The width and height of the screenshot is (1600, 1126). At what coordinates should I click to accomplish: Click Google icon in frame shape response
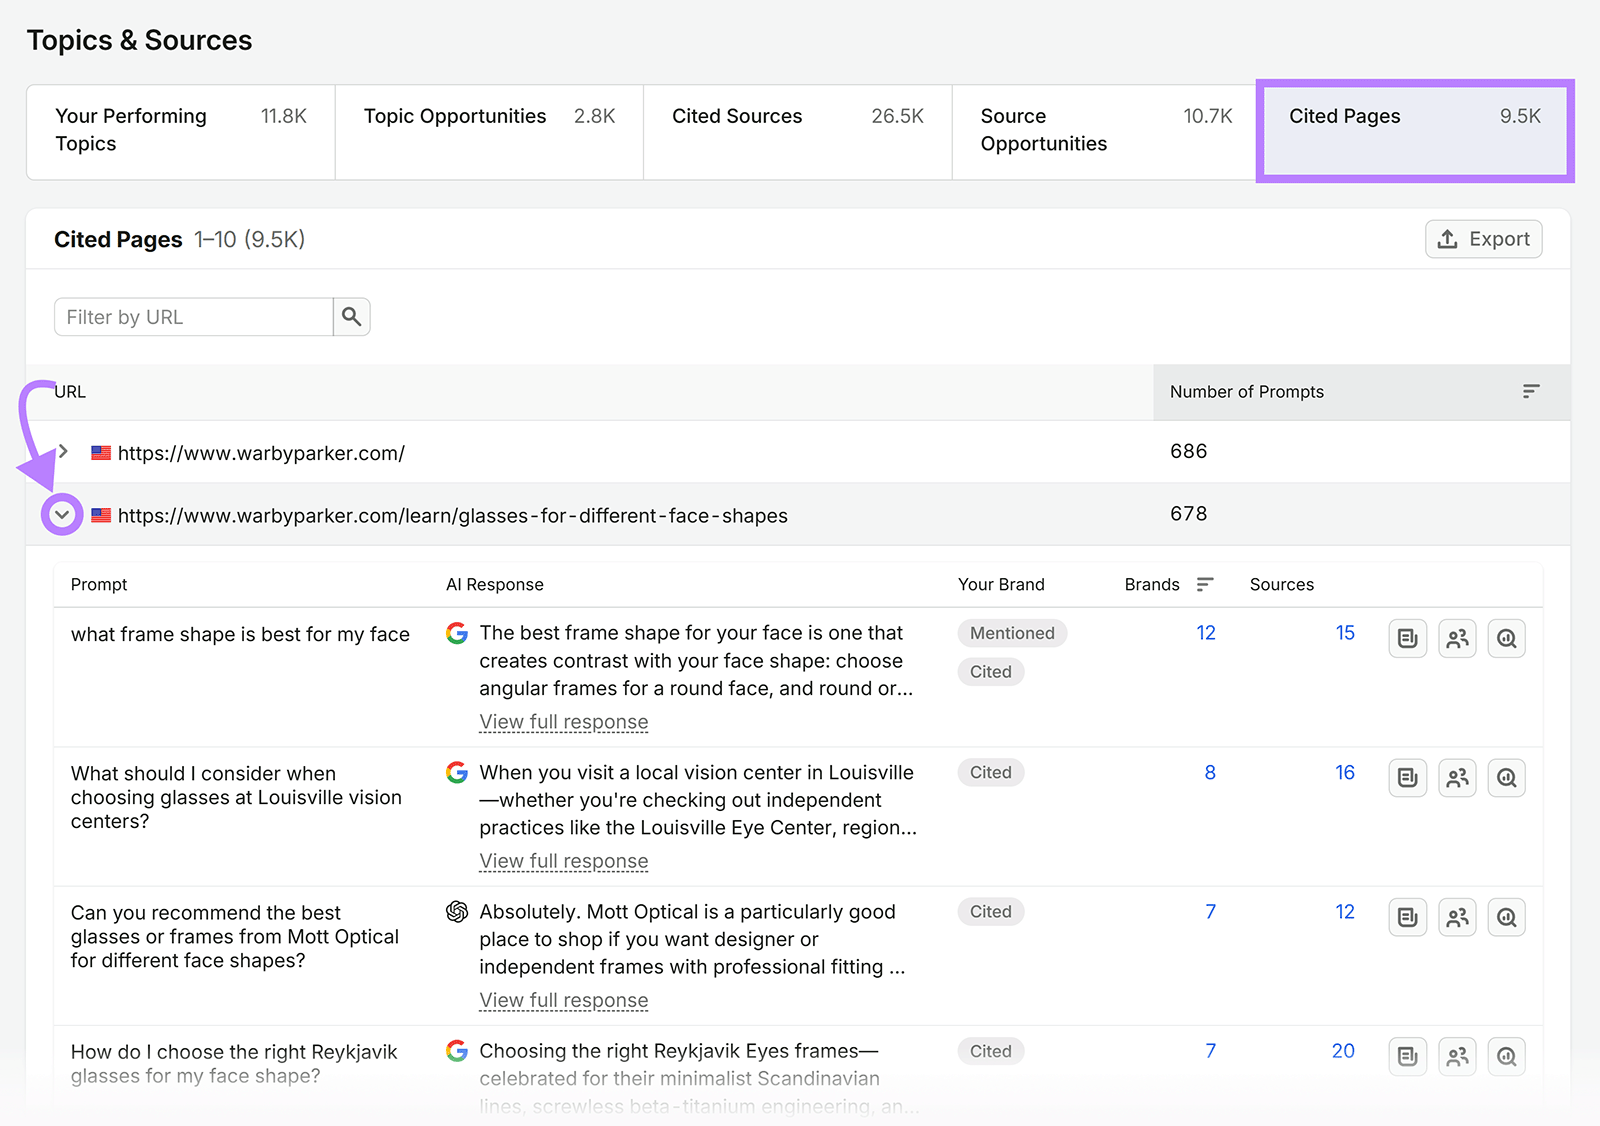[x=457, y=633]
